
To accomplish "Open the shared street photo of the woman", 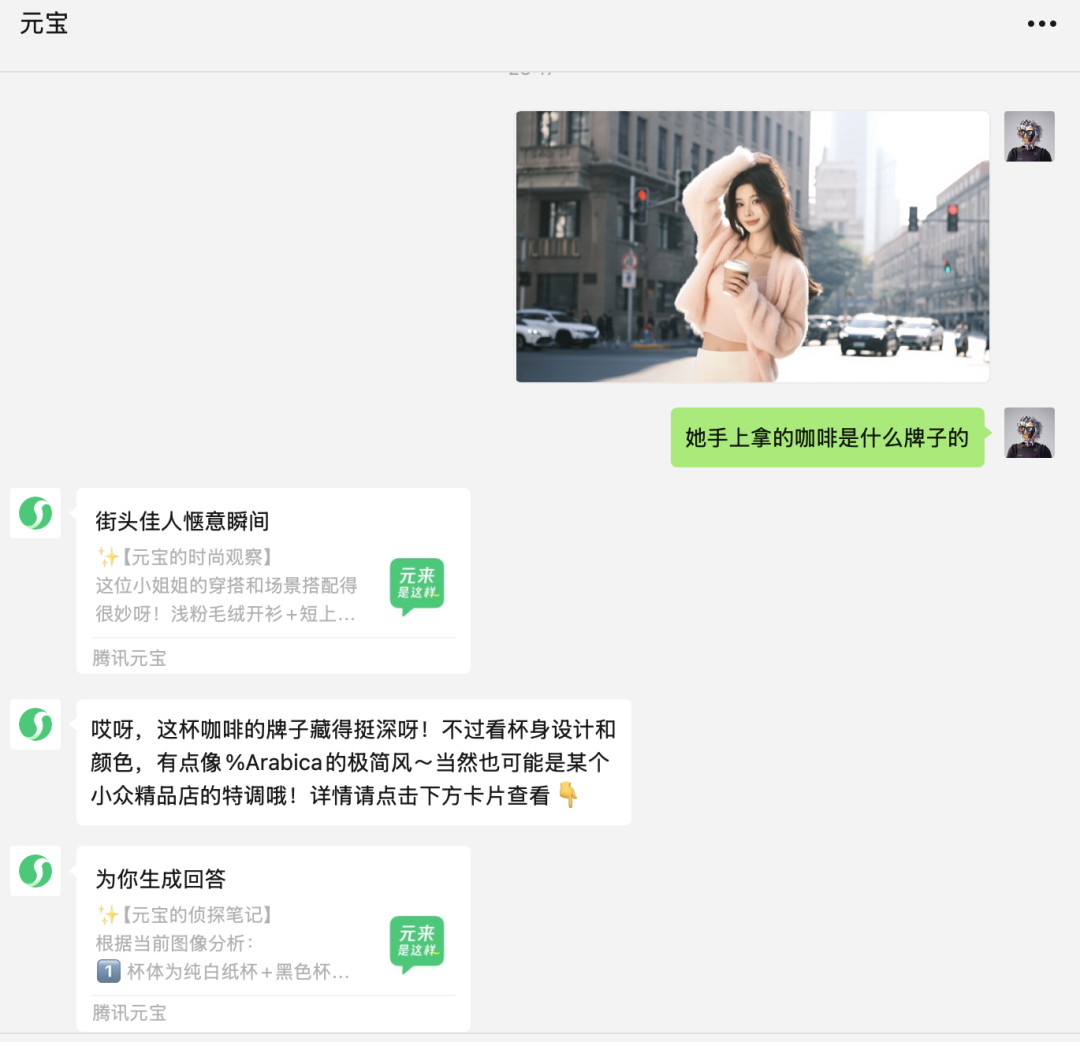I will pyautogui.click(x=753, y=247).
